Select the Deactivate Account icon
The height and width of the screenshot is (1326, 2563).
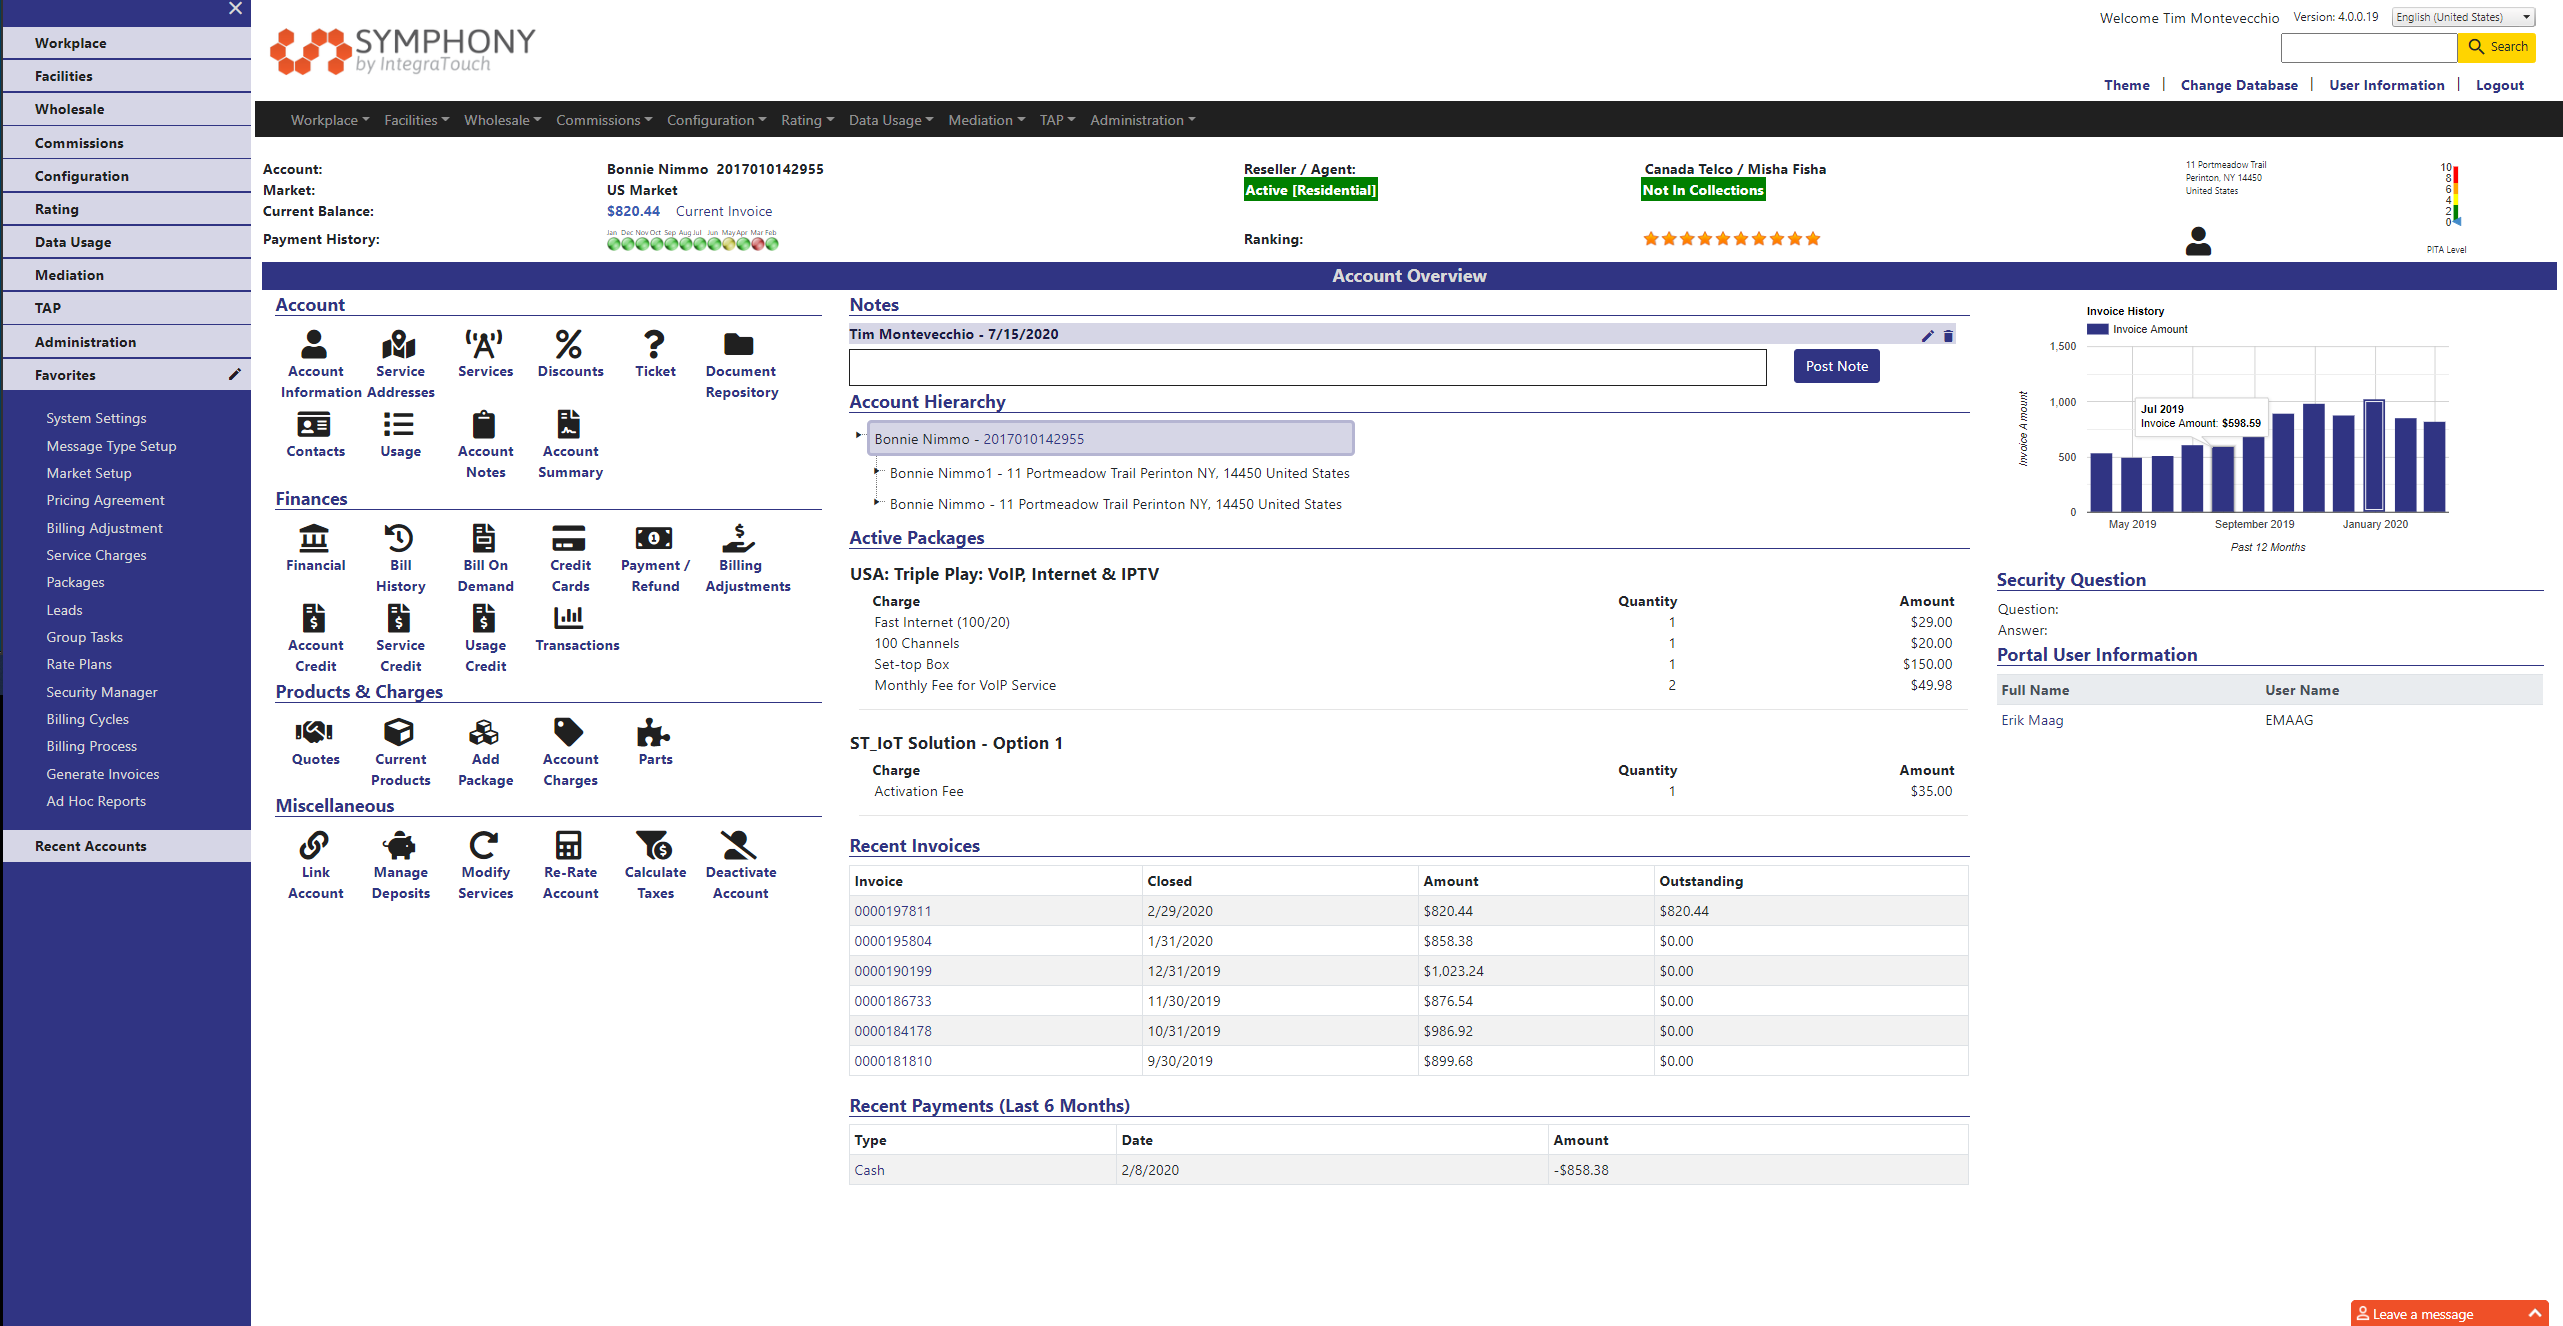click(x=740, y=860)
